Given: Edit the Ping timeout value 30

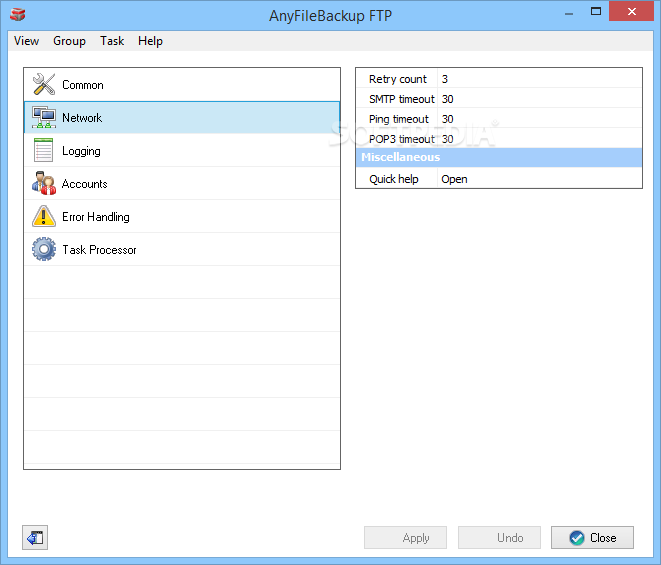Looking at the screenshot, I should click(x=540, y=119).
